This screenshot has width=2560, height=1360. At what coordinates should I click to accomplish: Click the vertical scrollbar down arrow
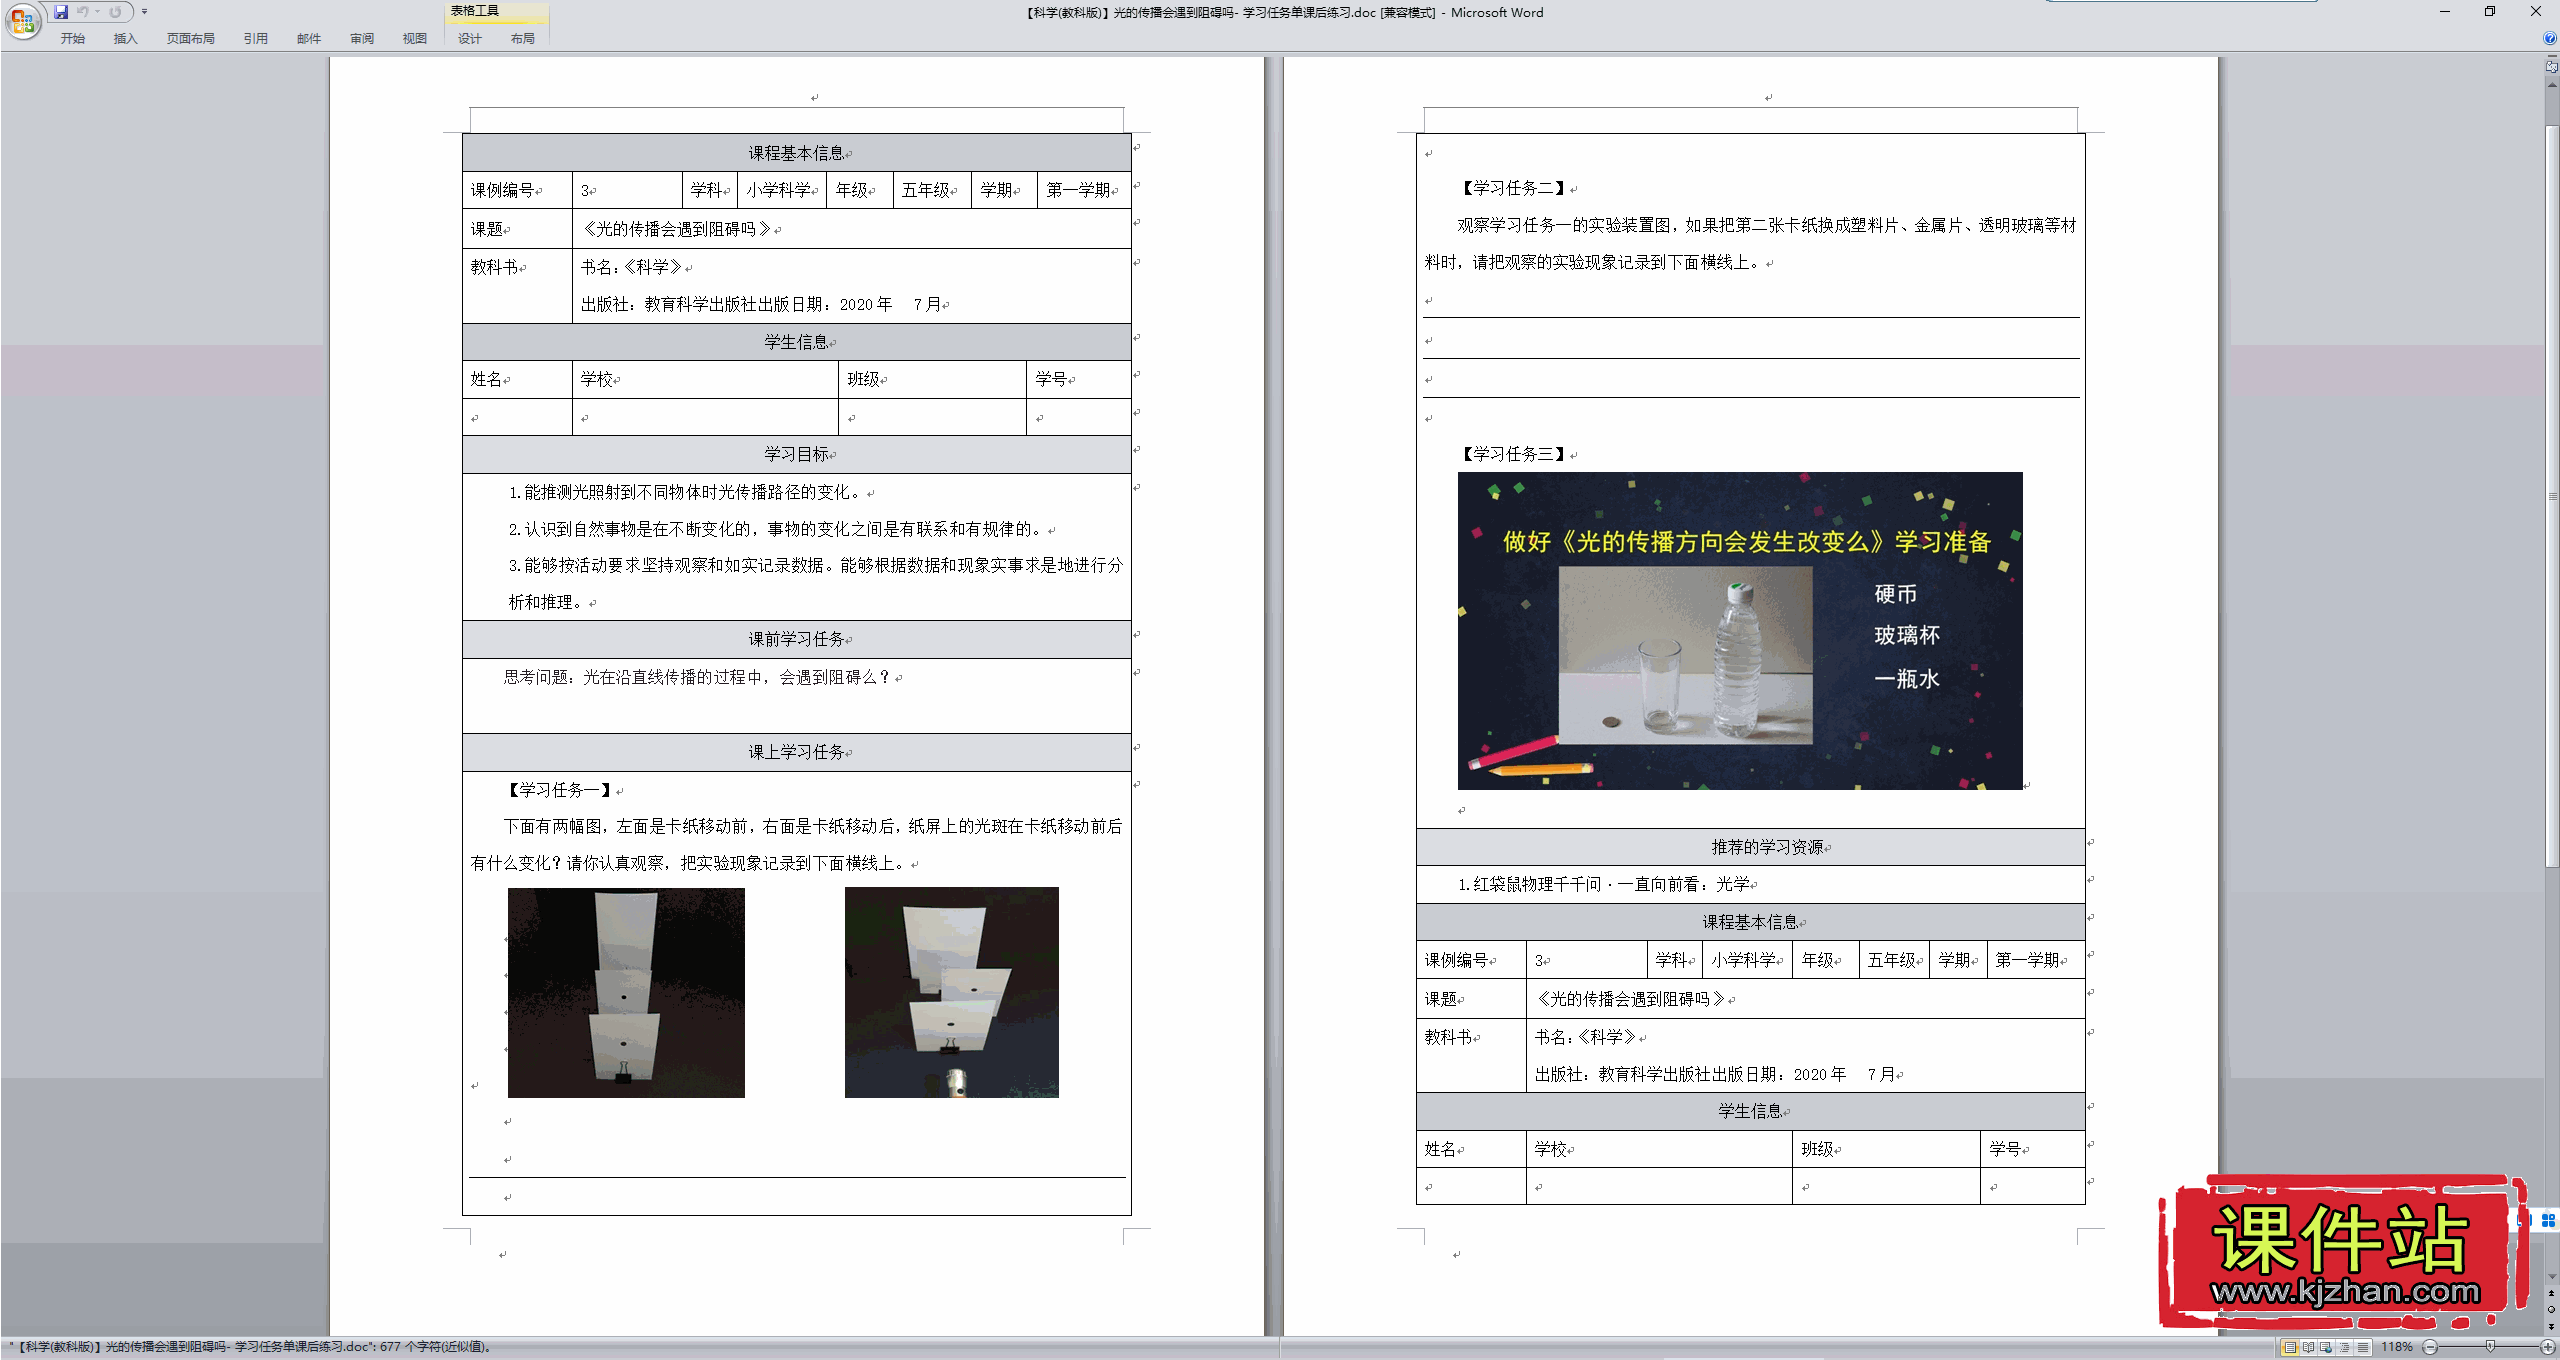[x=2551, y=1277]
